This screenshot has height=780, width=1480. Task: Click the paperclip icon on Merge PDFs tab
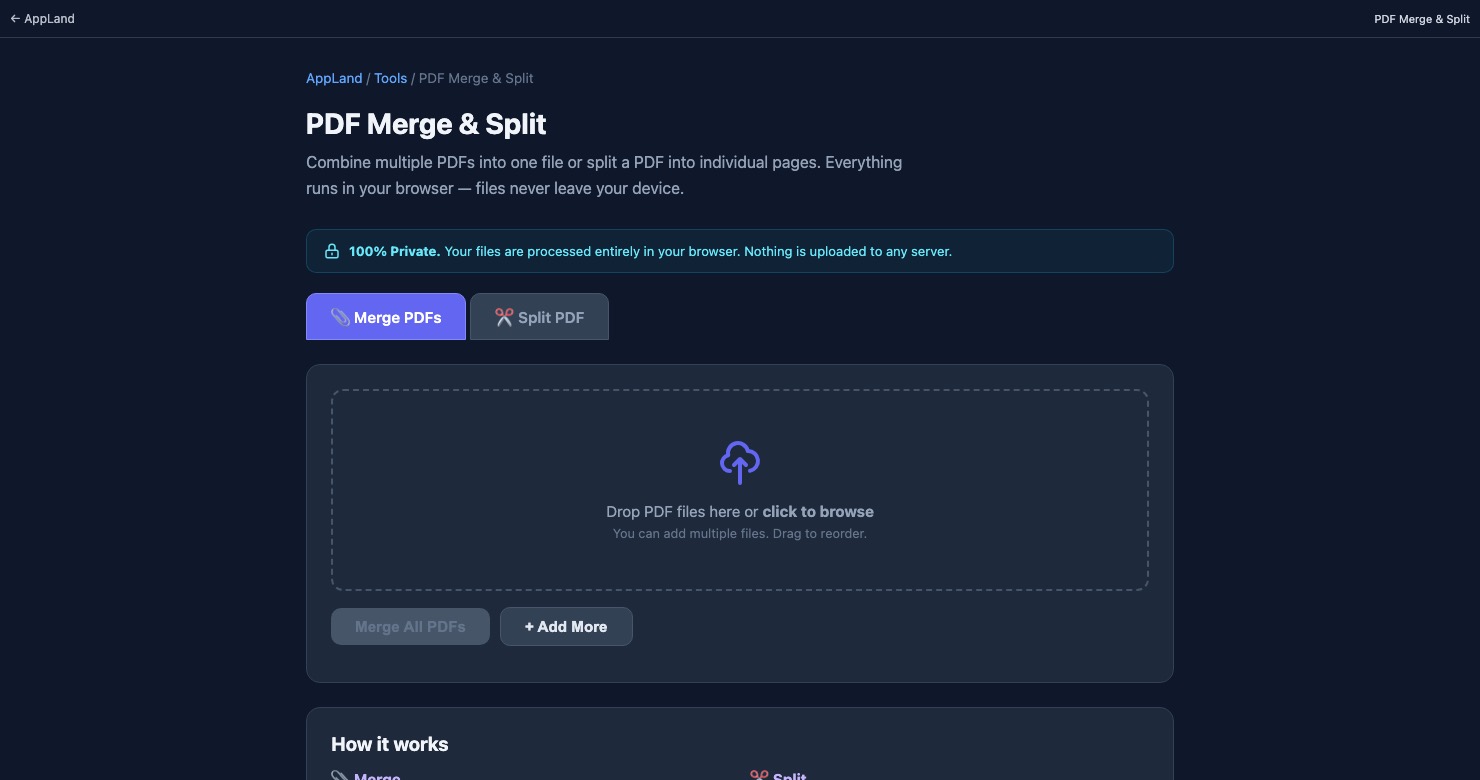(x=340, y=317)
